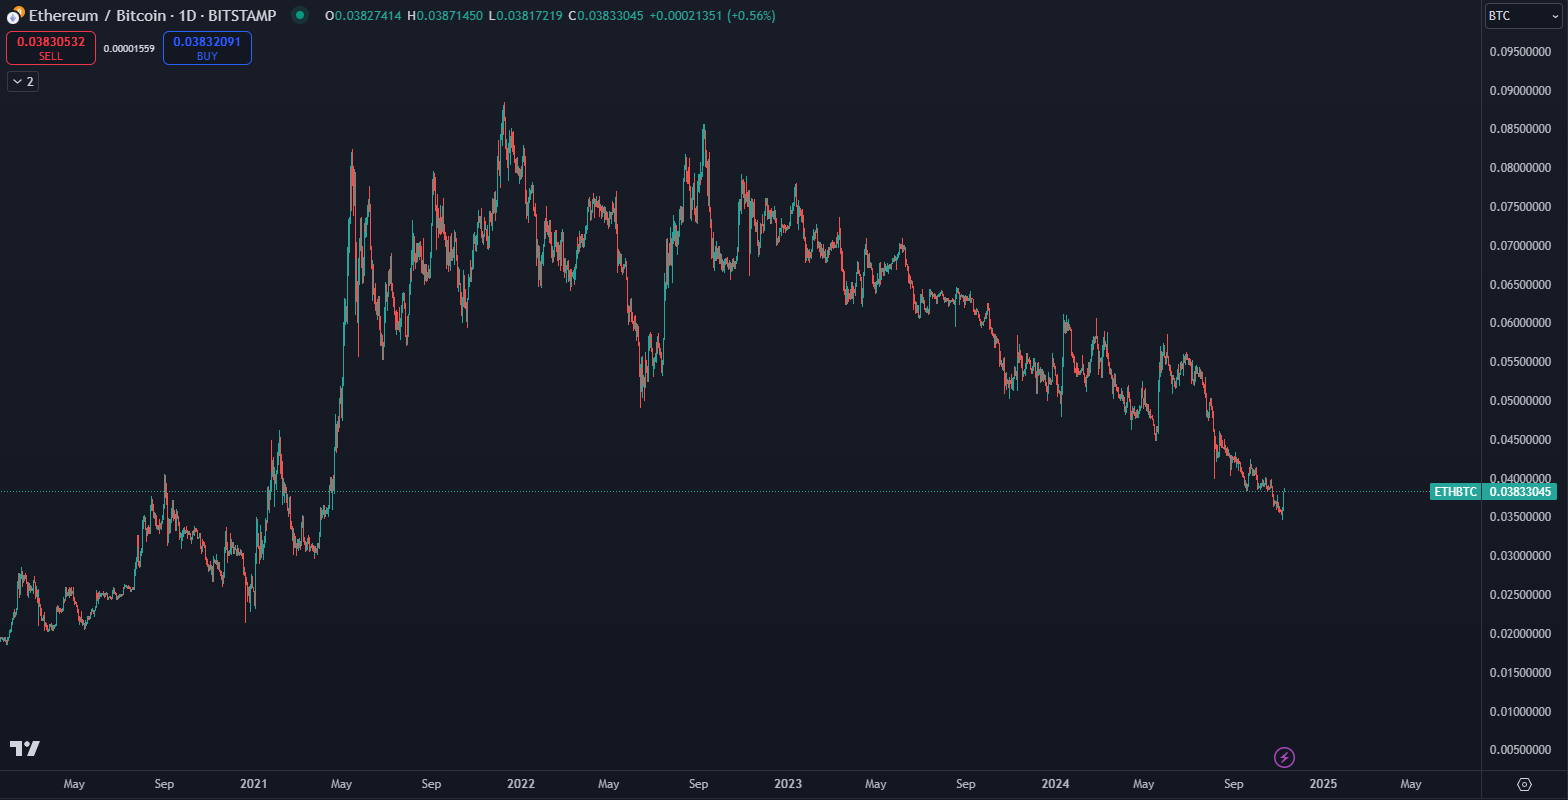The image size is (1568, 800).
Task: Click the Ethereum/Bitcoin pair logo icon
Action: click(16, 15)
